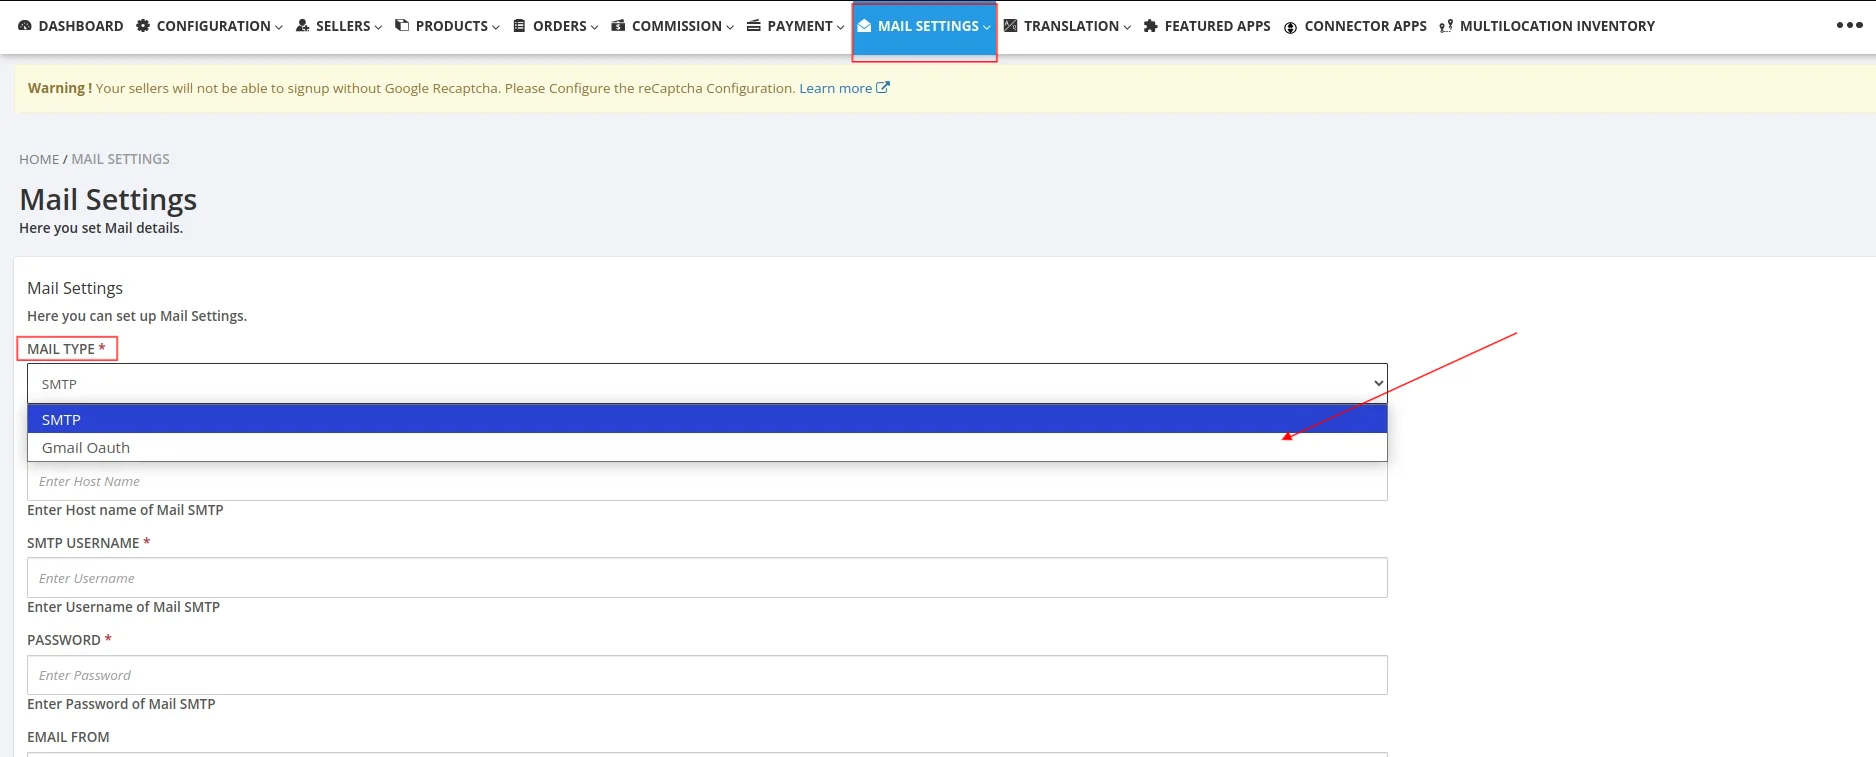Click the Sellers people icon
Screen dimensions: 1876x757
pos(302,26)
